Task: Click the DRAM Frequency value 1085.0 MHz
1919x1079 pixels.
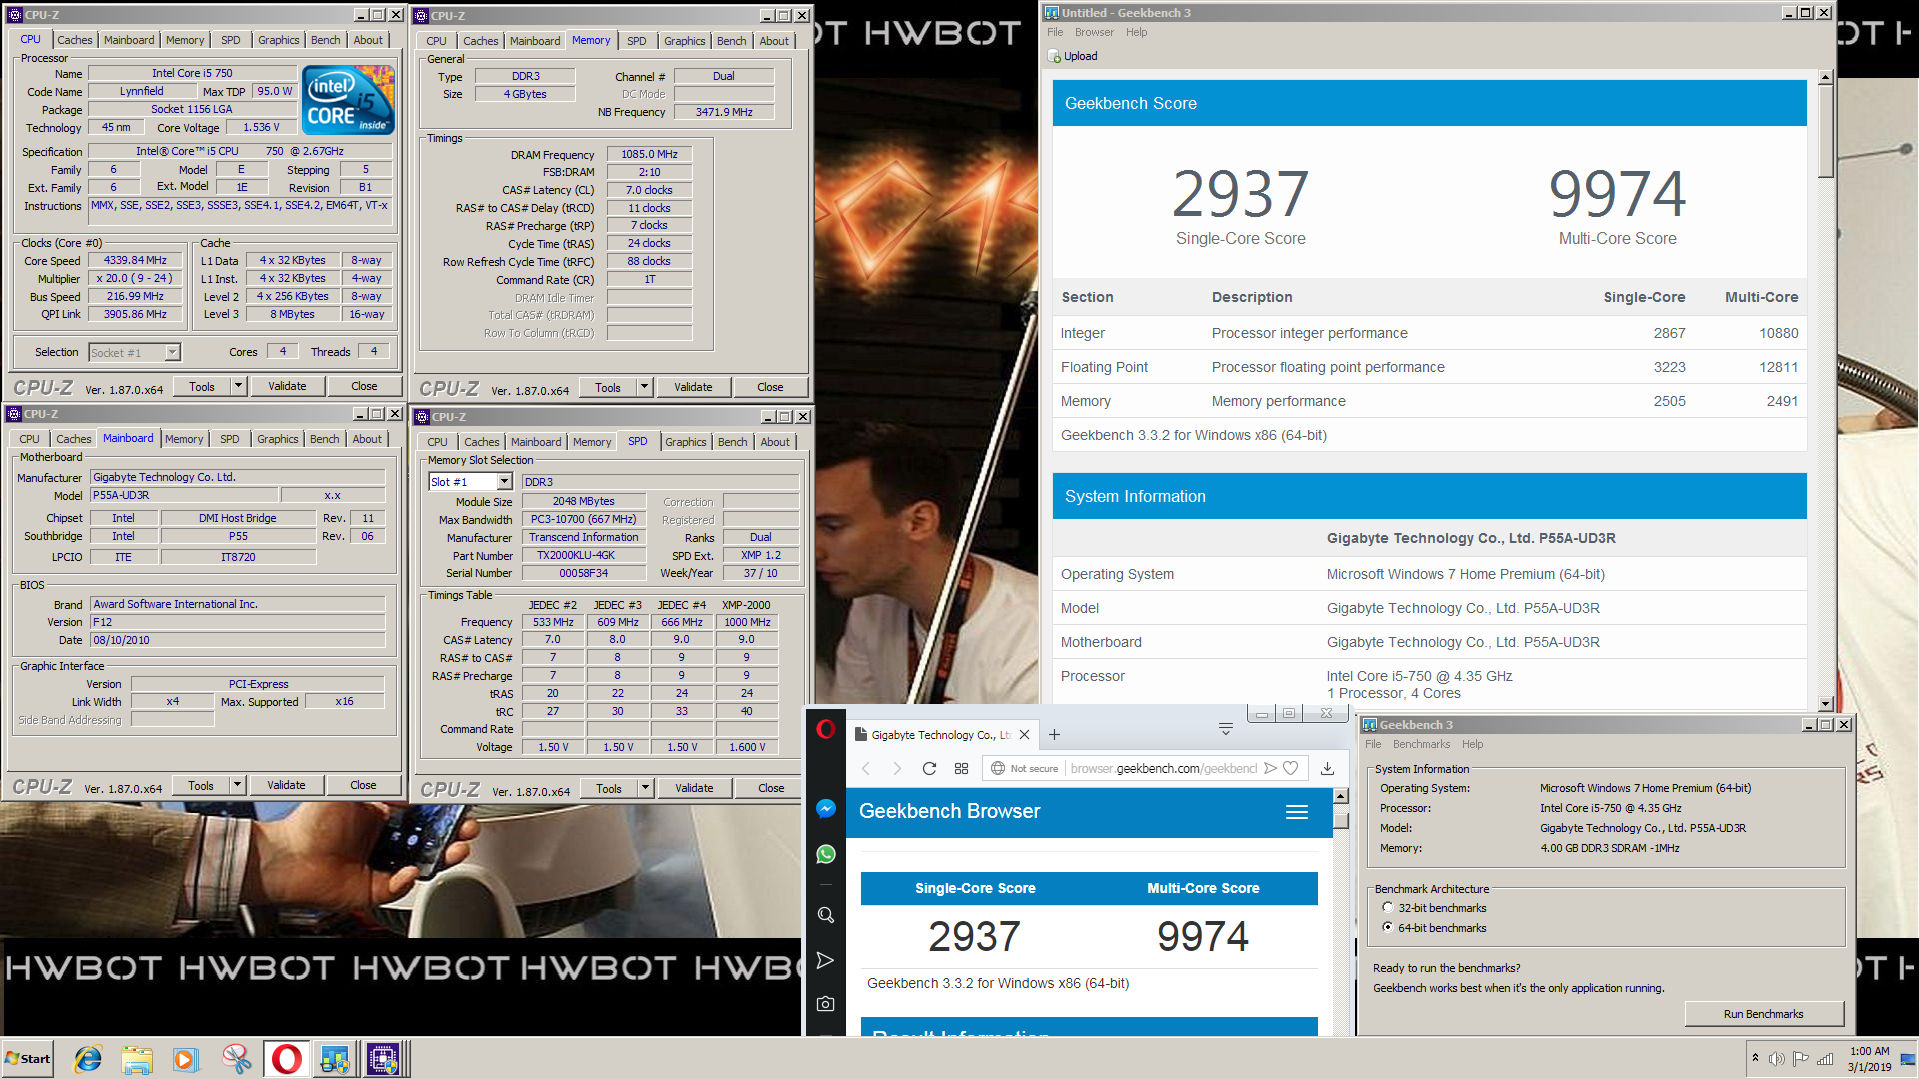Action: 649,154
